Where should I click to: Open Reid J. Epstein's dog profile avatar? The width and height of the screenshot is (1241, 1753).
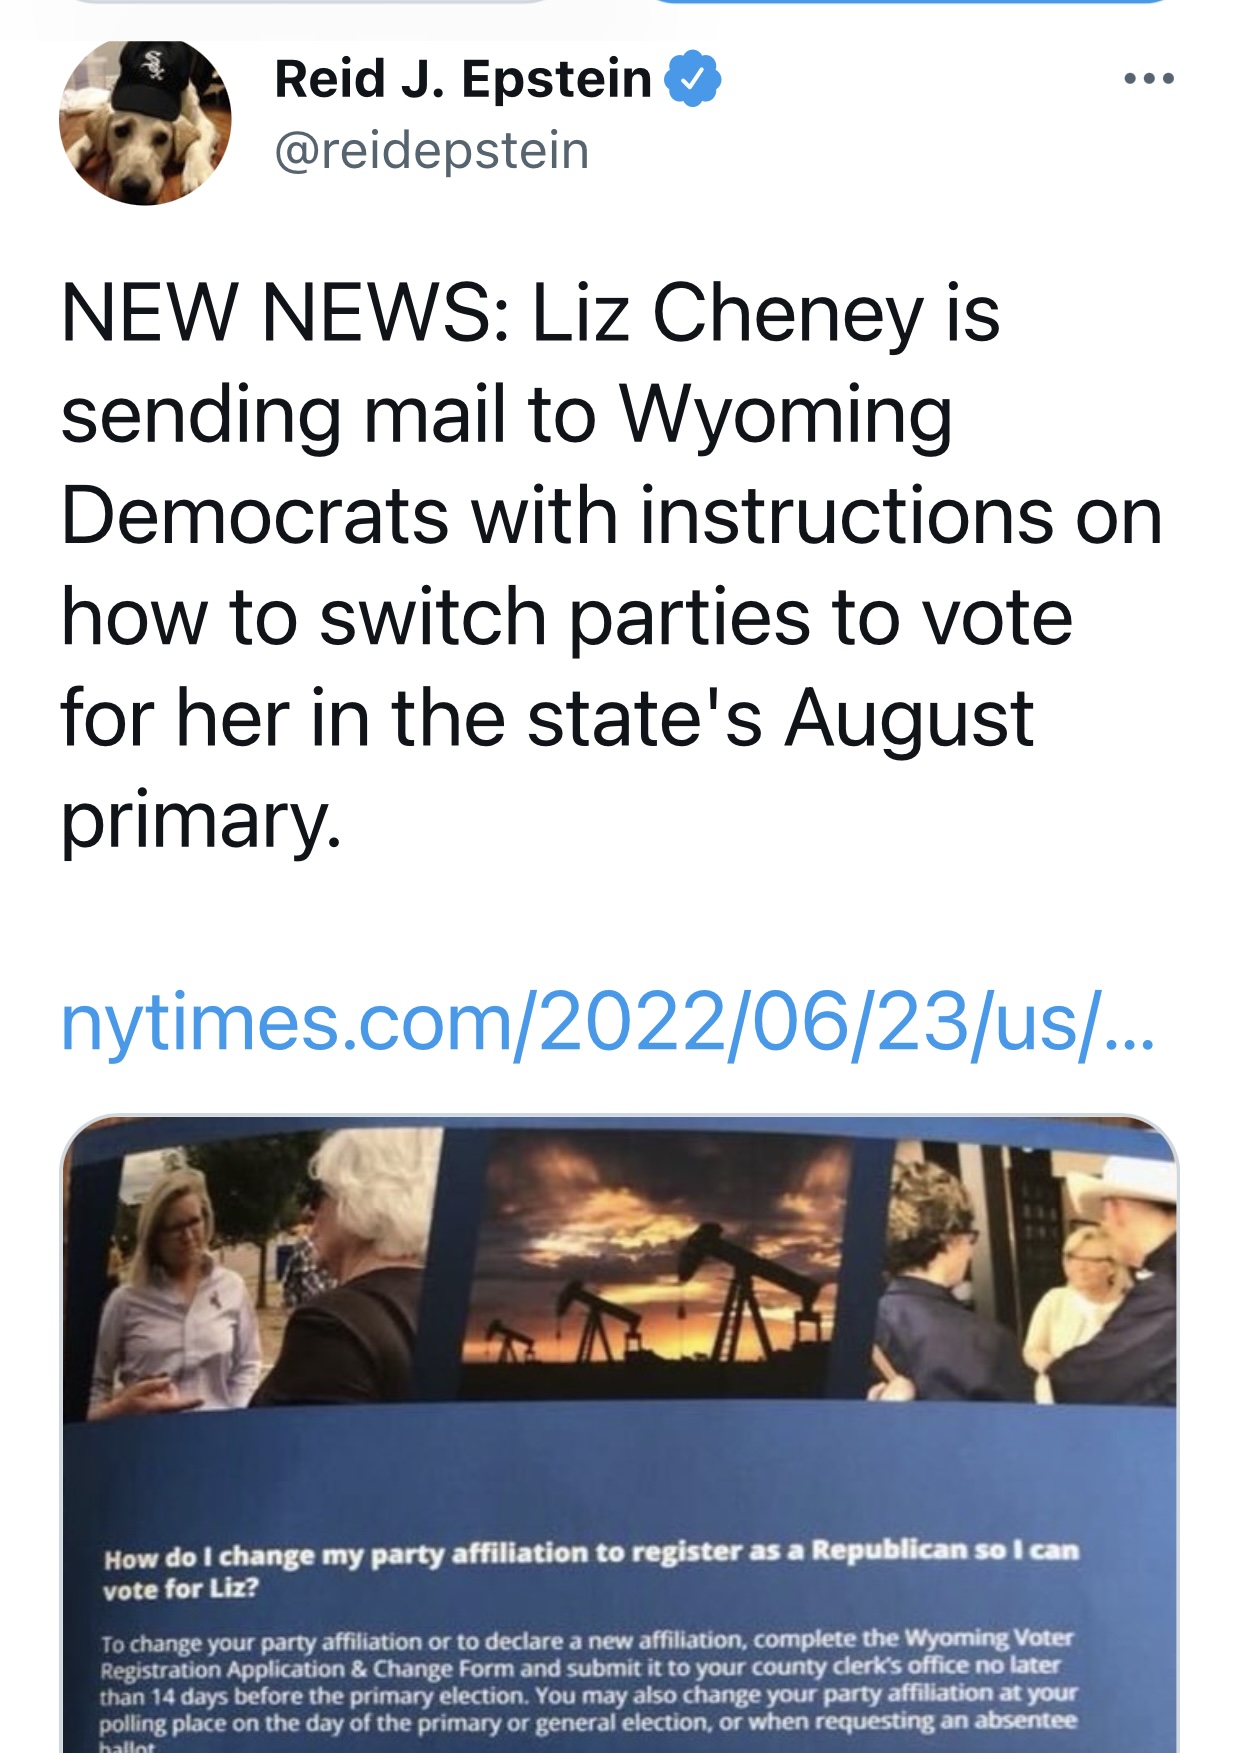pos(145,123)
